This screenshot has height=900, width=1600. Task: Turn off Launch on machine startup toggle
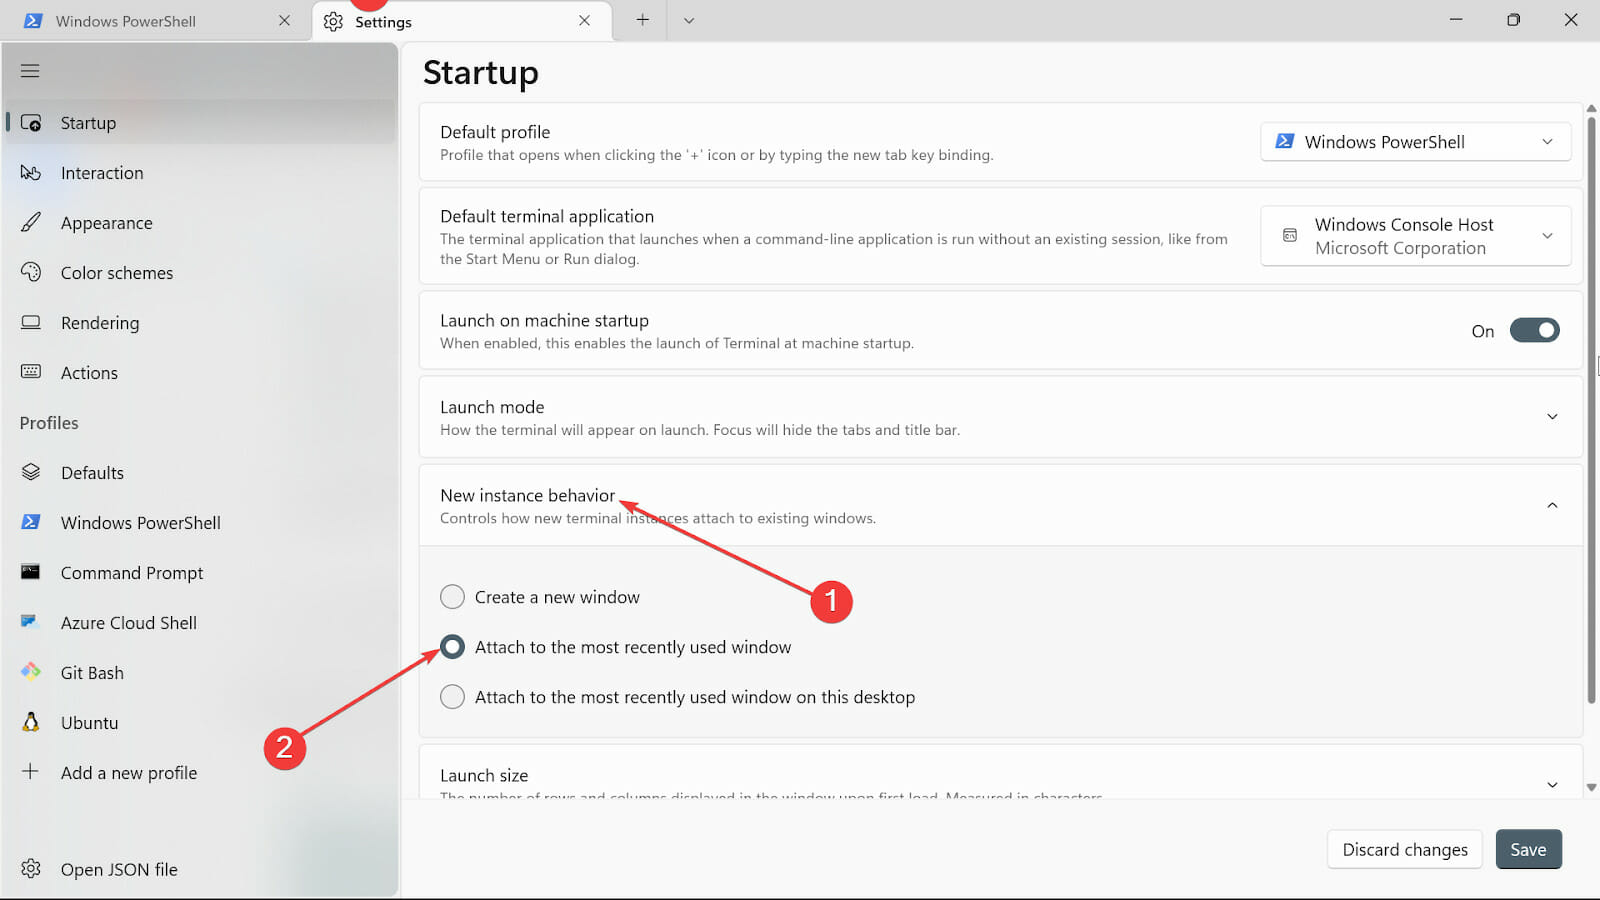pyautogui.click(x=1534, y=330)
